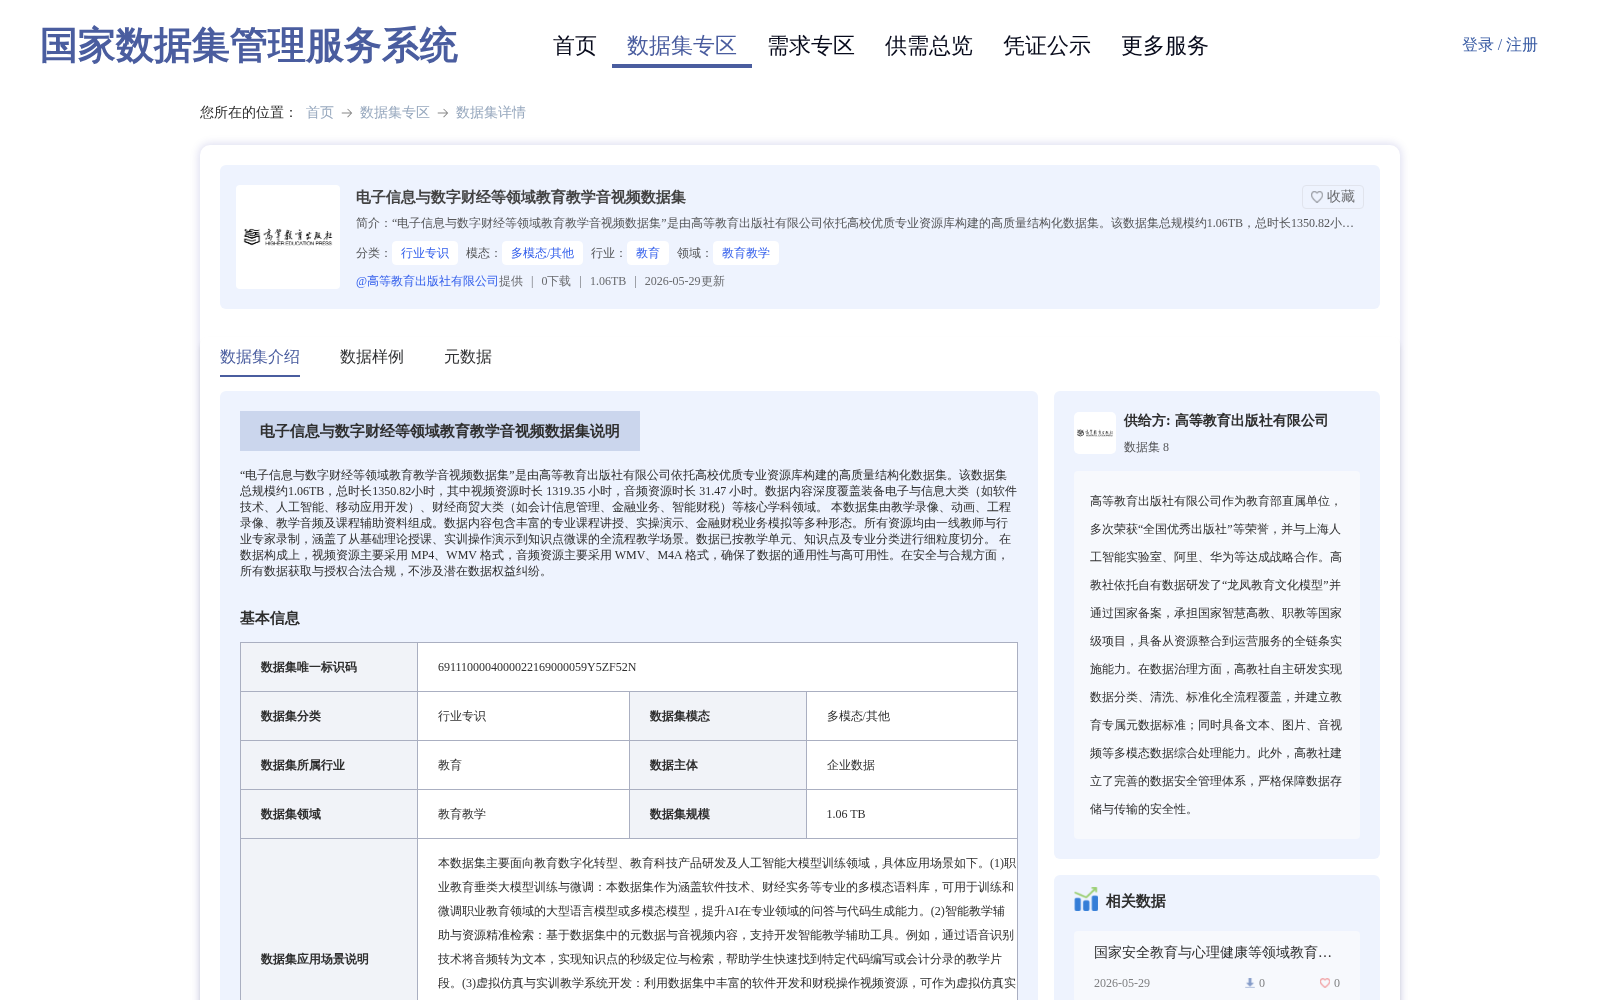Click dataset title 电子信息与数字财经等领域教育教学音视频数据集
The height and width of the screenshot is (1000, 1600).
point(521,197)
